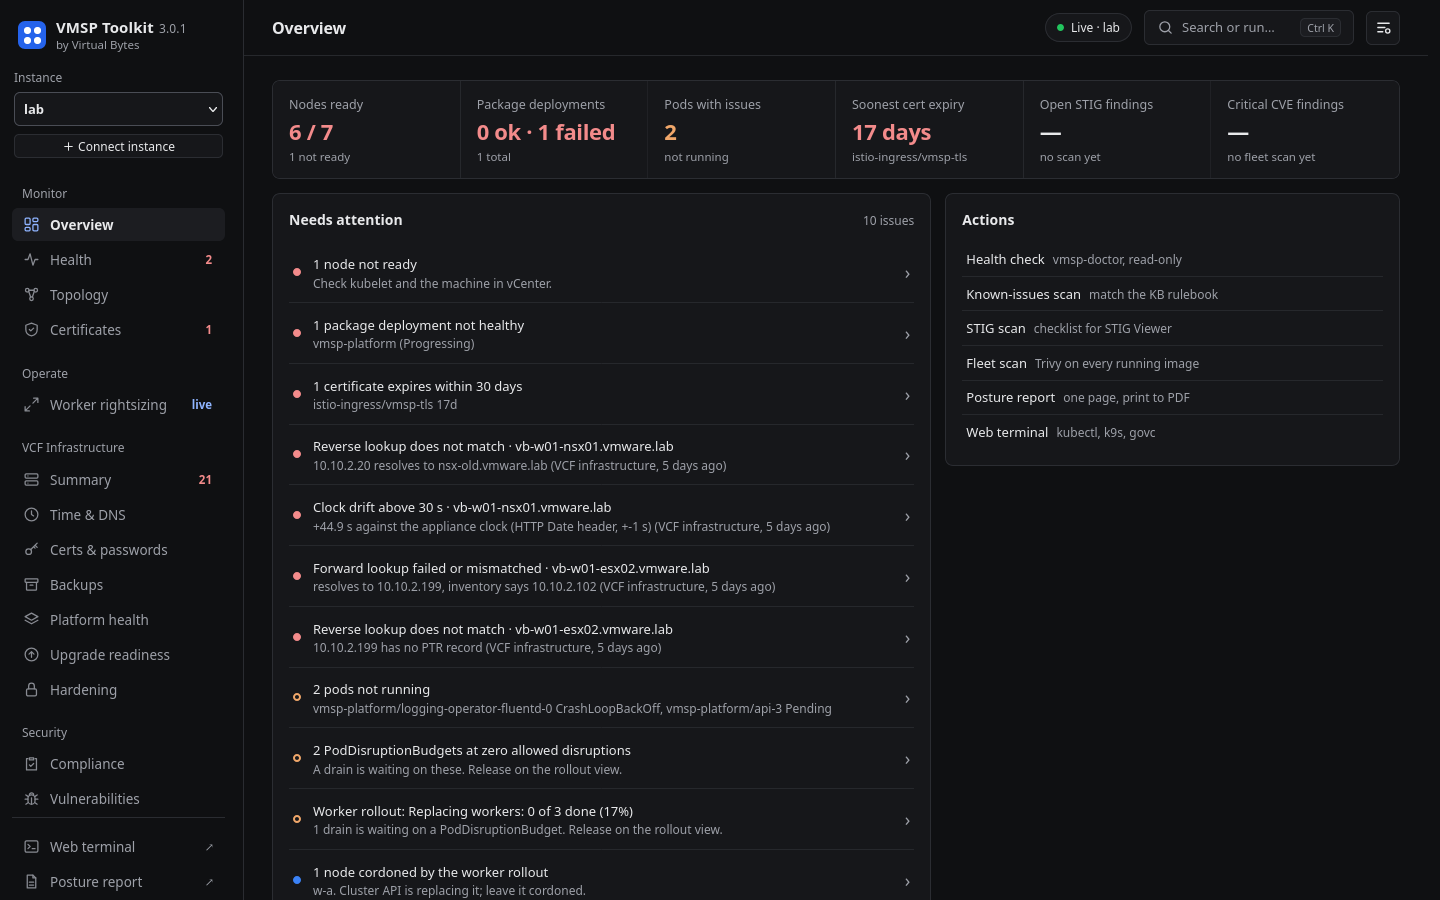Click the VMSP Toolkit logo icon
1440x900 pixels.
32,35
